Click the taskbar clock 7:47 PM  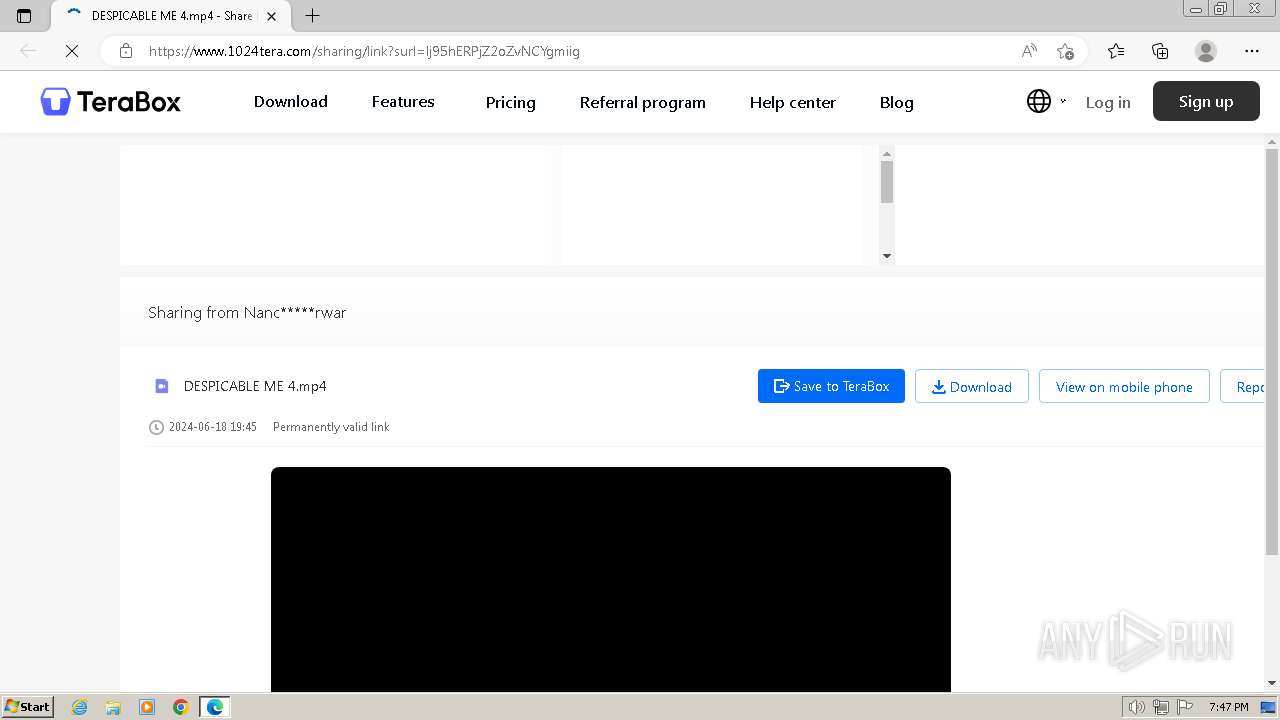[x=1228, y=707]
